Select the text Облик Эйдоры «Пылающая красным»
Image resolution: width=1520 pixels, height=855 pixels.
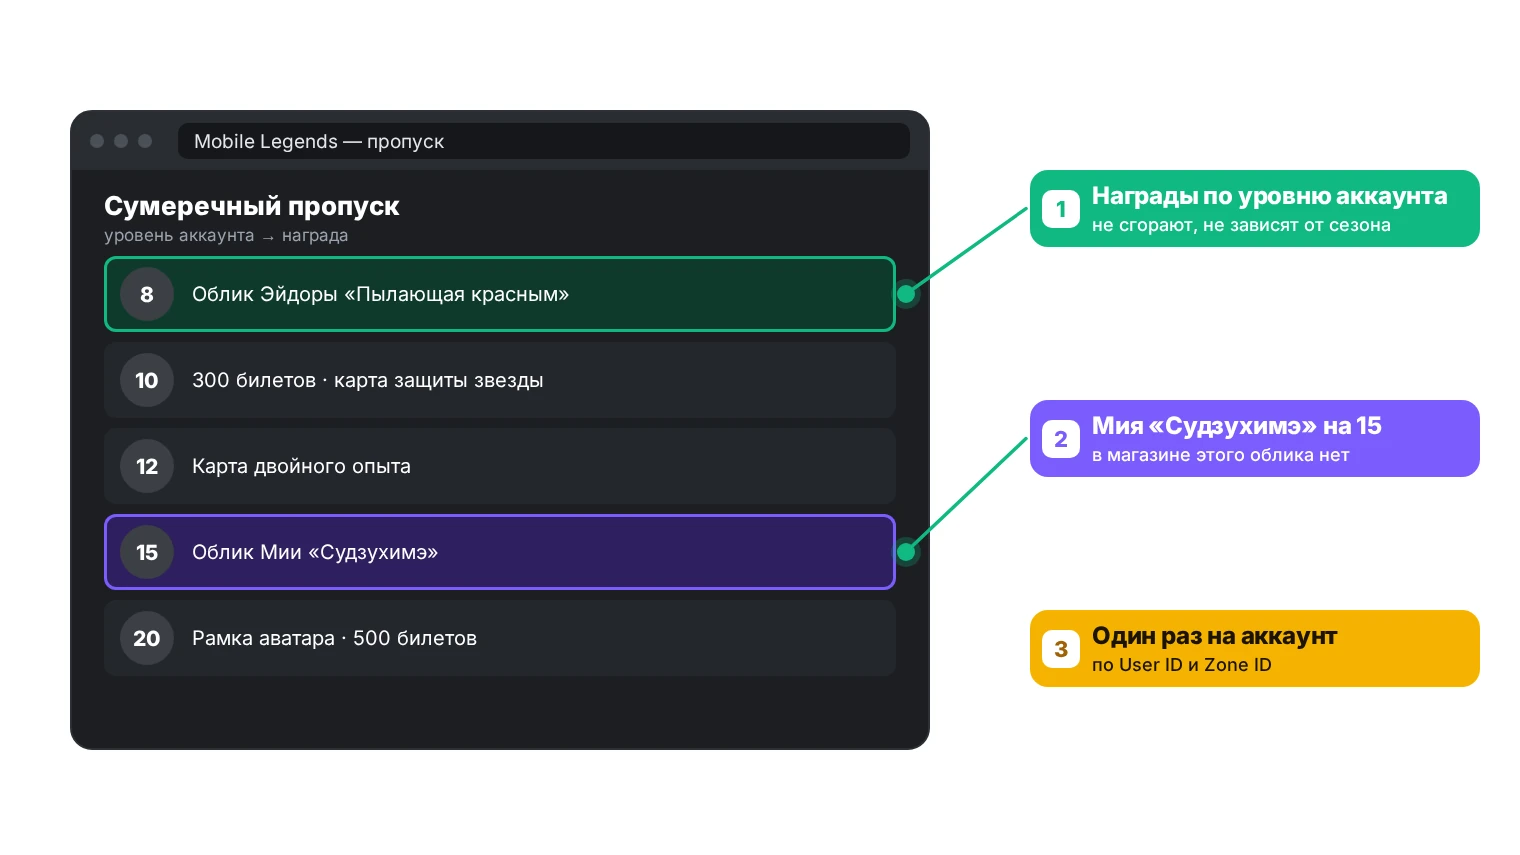[x=380, y=294]
